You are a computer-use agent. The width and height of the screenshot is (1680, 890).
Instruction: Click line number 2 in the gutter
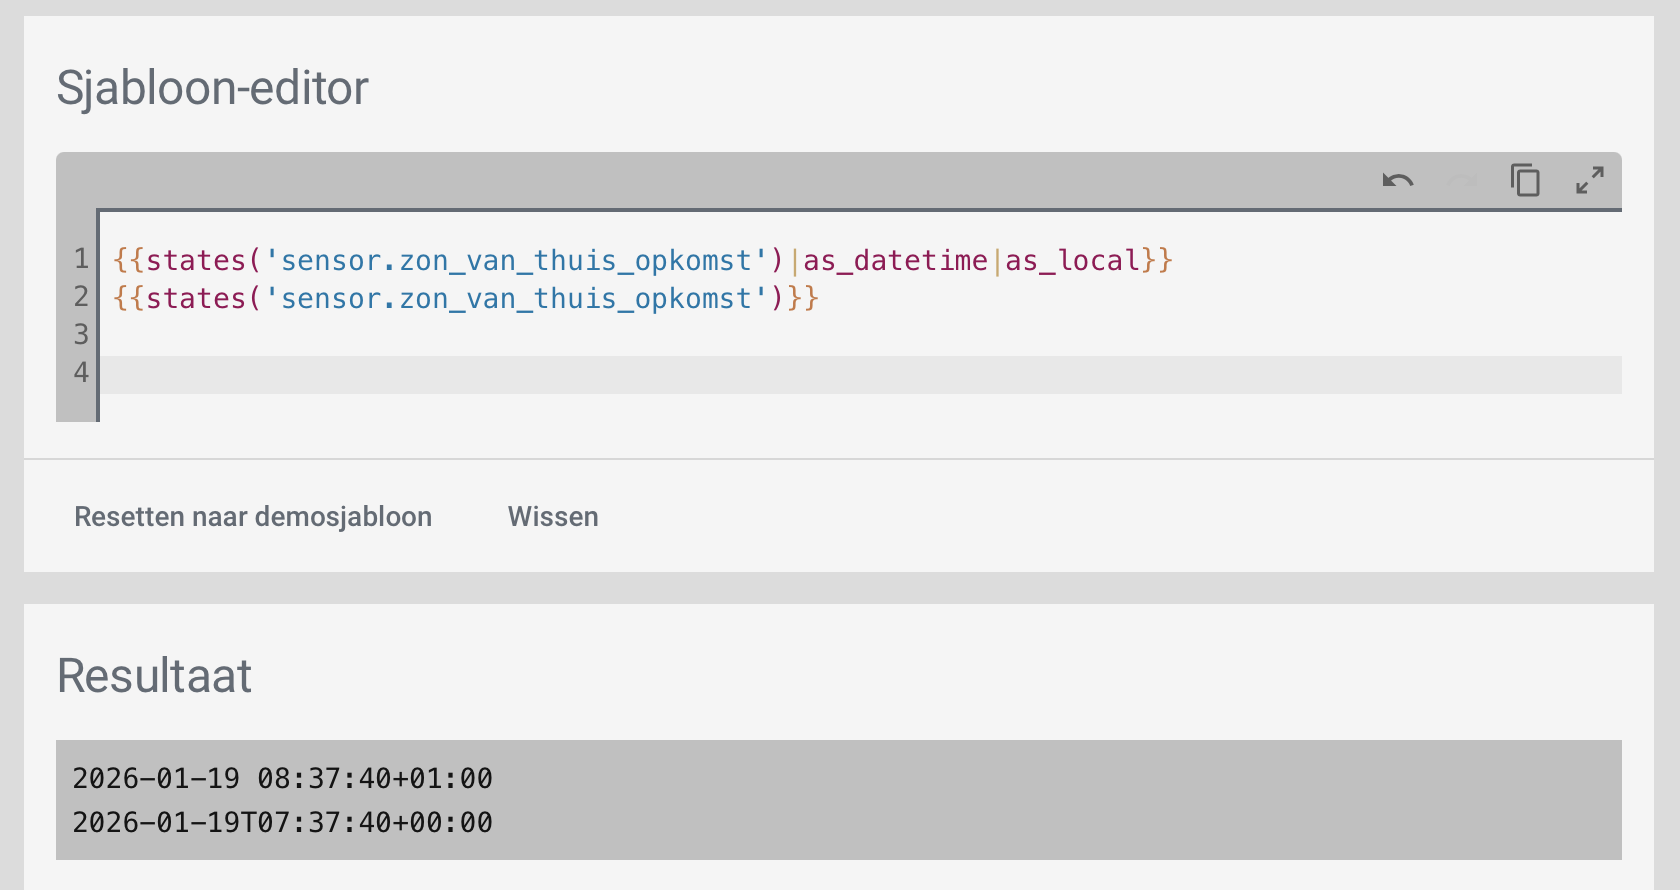click(x=81, y=298)
